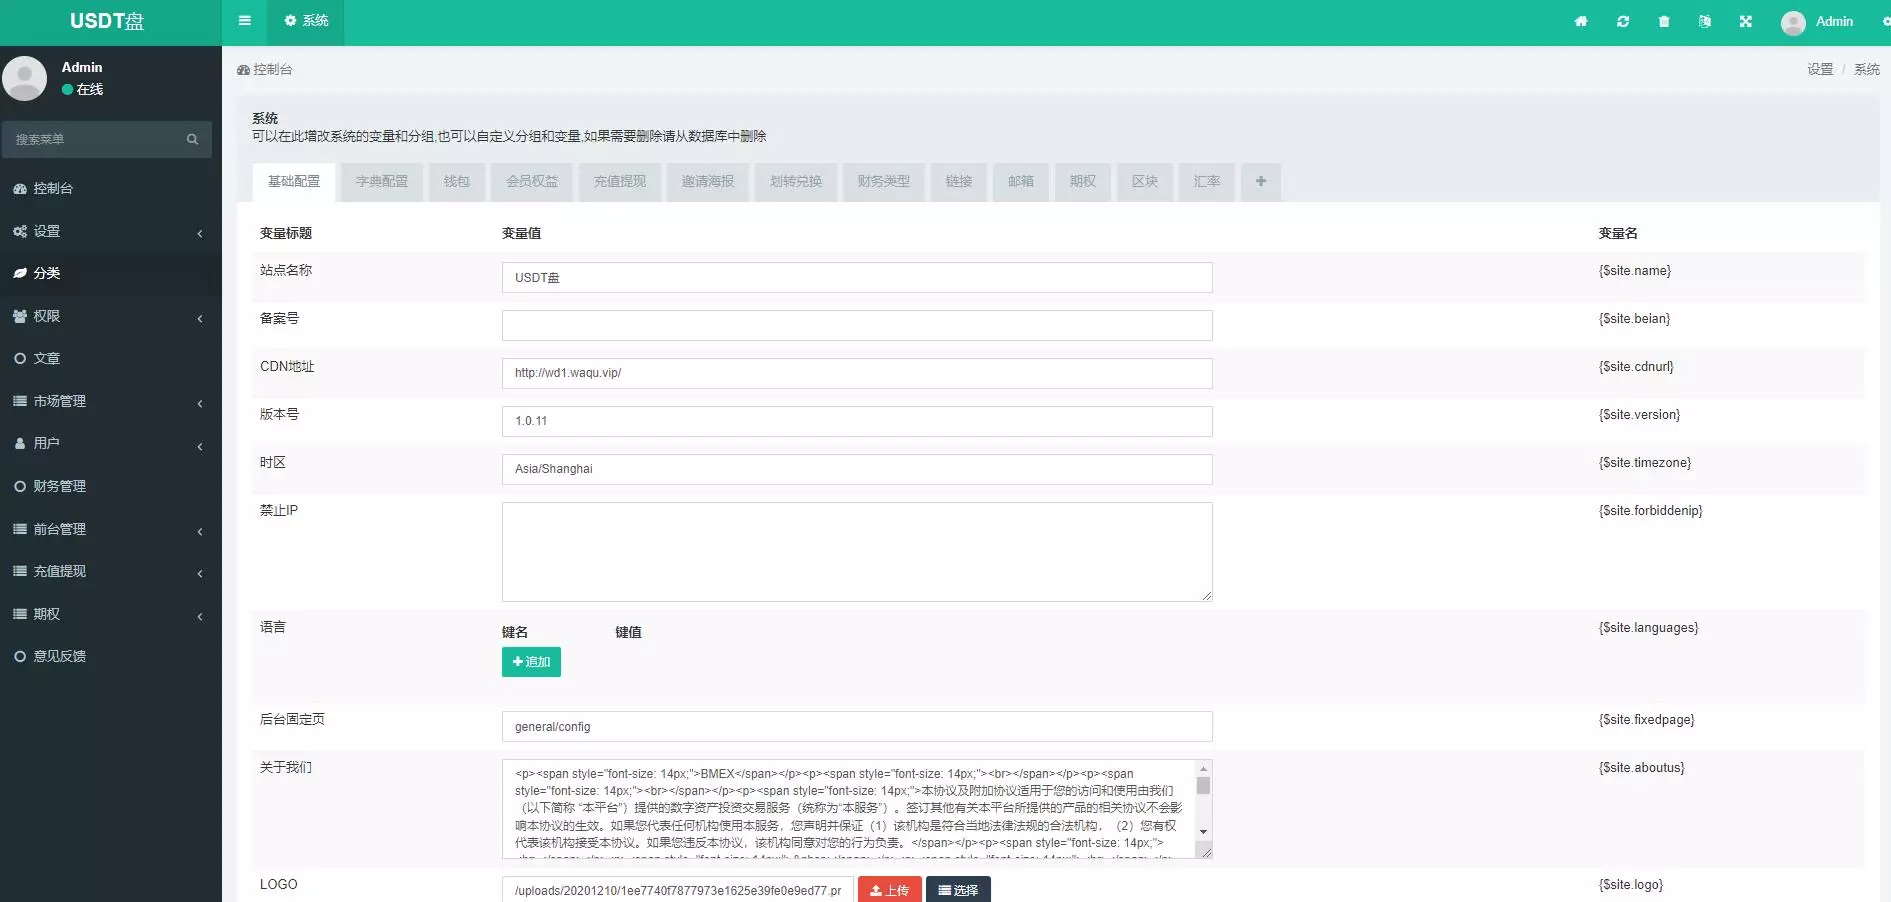Switch to the 钱包 tab
Image resolution: width=1891 pixels, height=902 pixels.
click(x=456, y=182)
